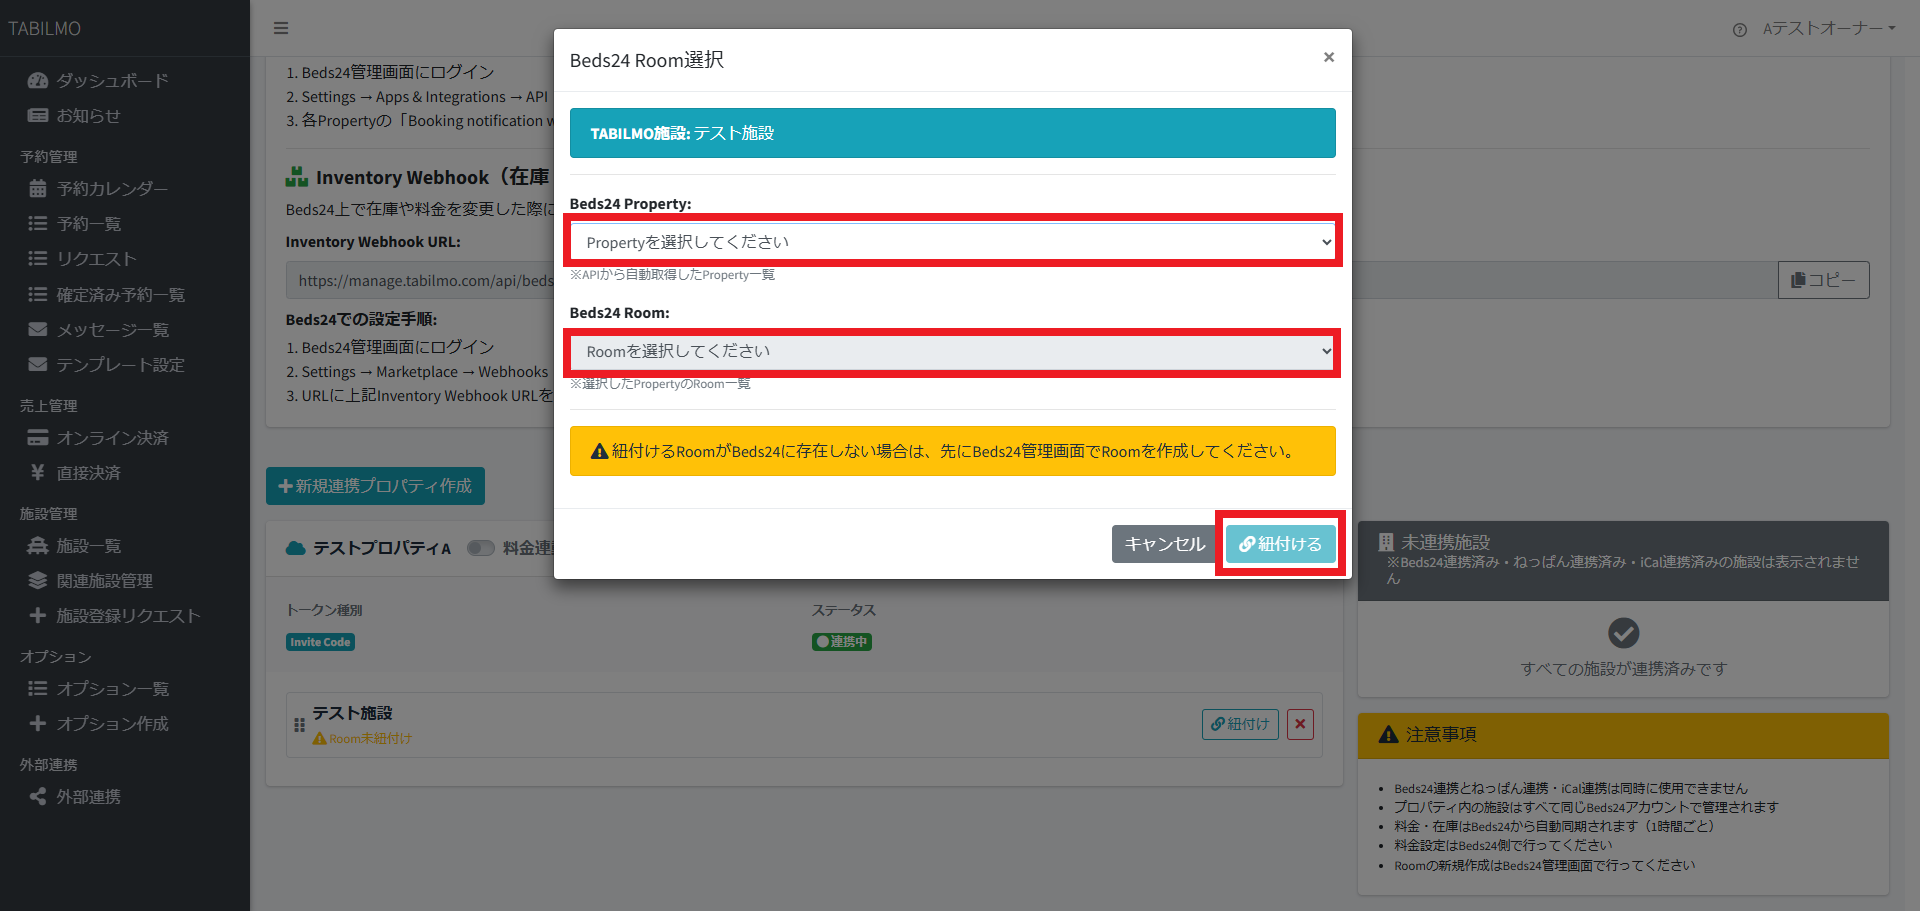
Task: Click the red × remove icon for テスト施設
Action: click(1299, 724)
